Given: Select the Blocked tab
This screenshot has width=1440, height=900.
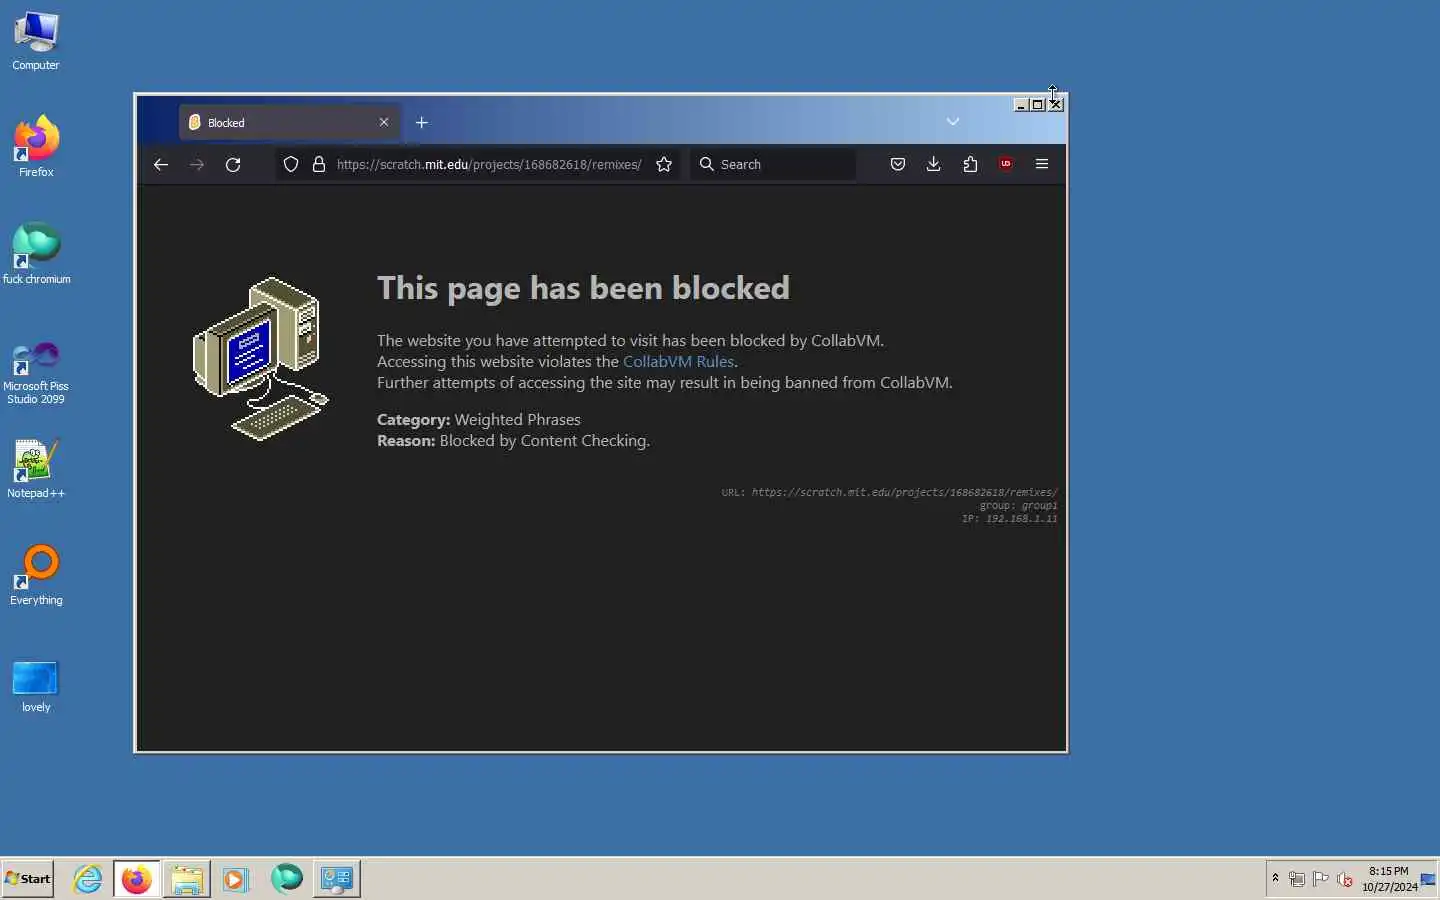Looking at the screenshot, I should (290, 123).
